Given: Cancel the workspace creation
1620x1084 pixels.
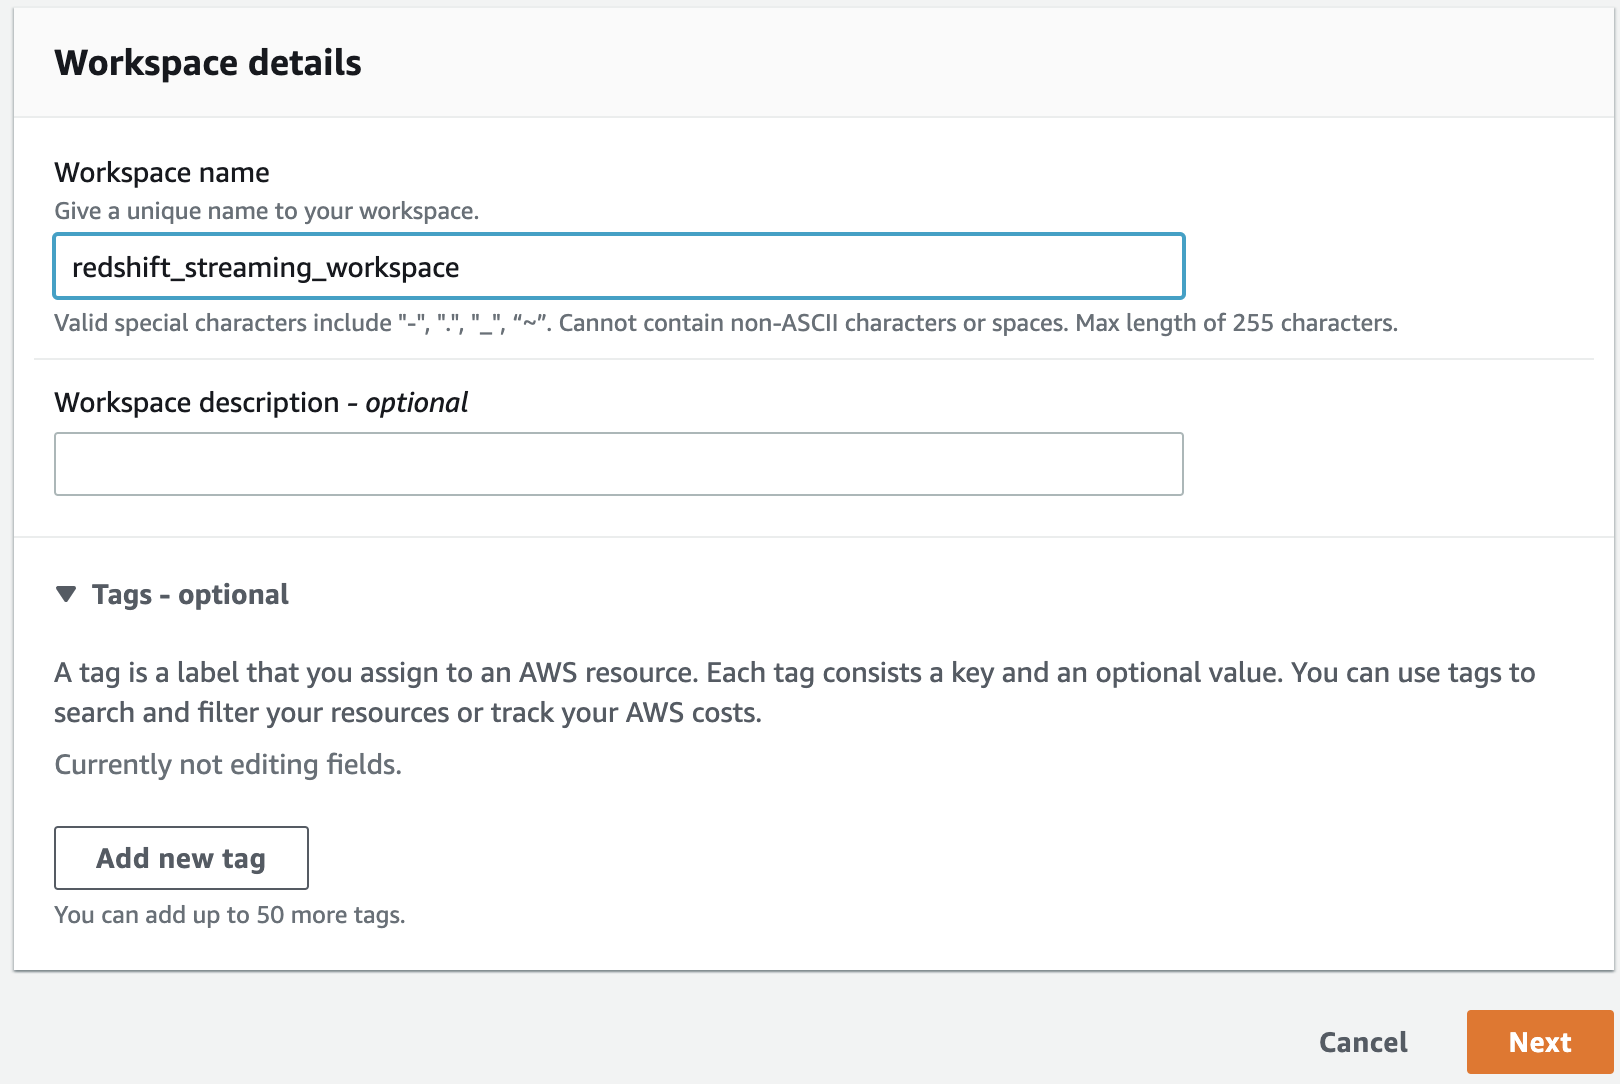Looking at the screenshot, I should [1363, 1042].
